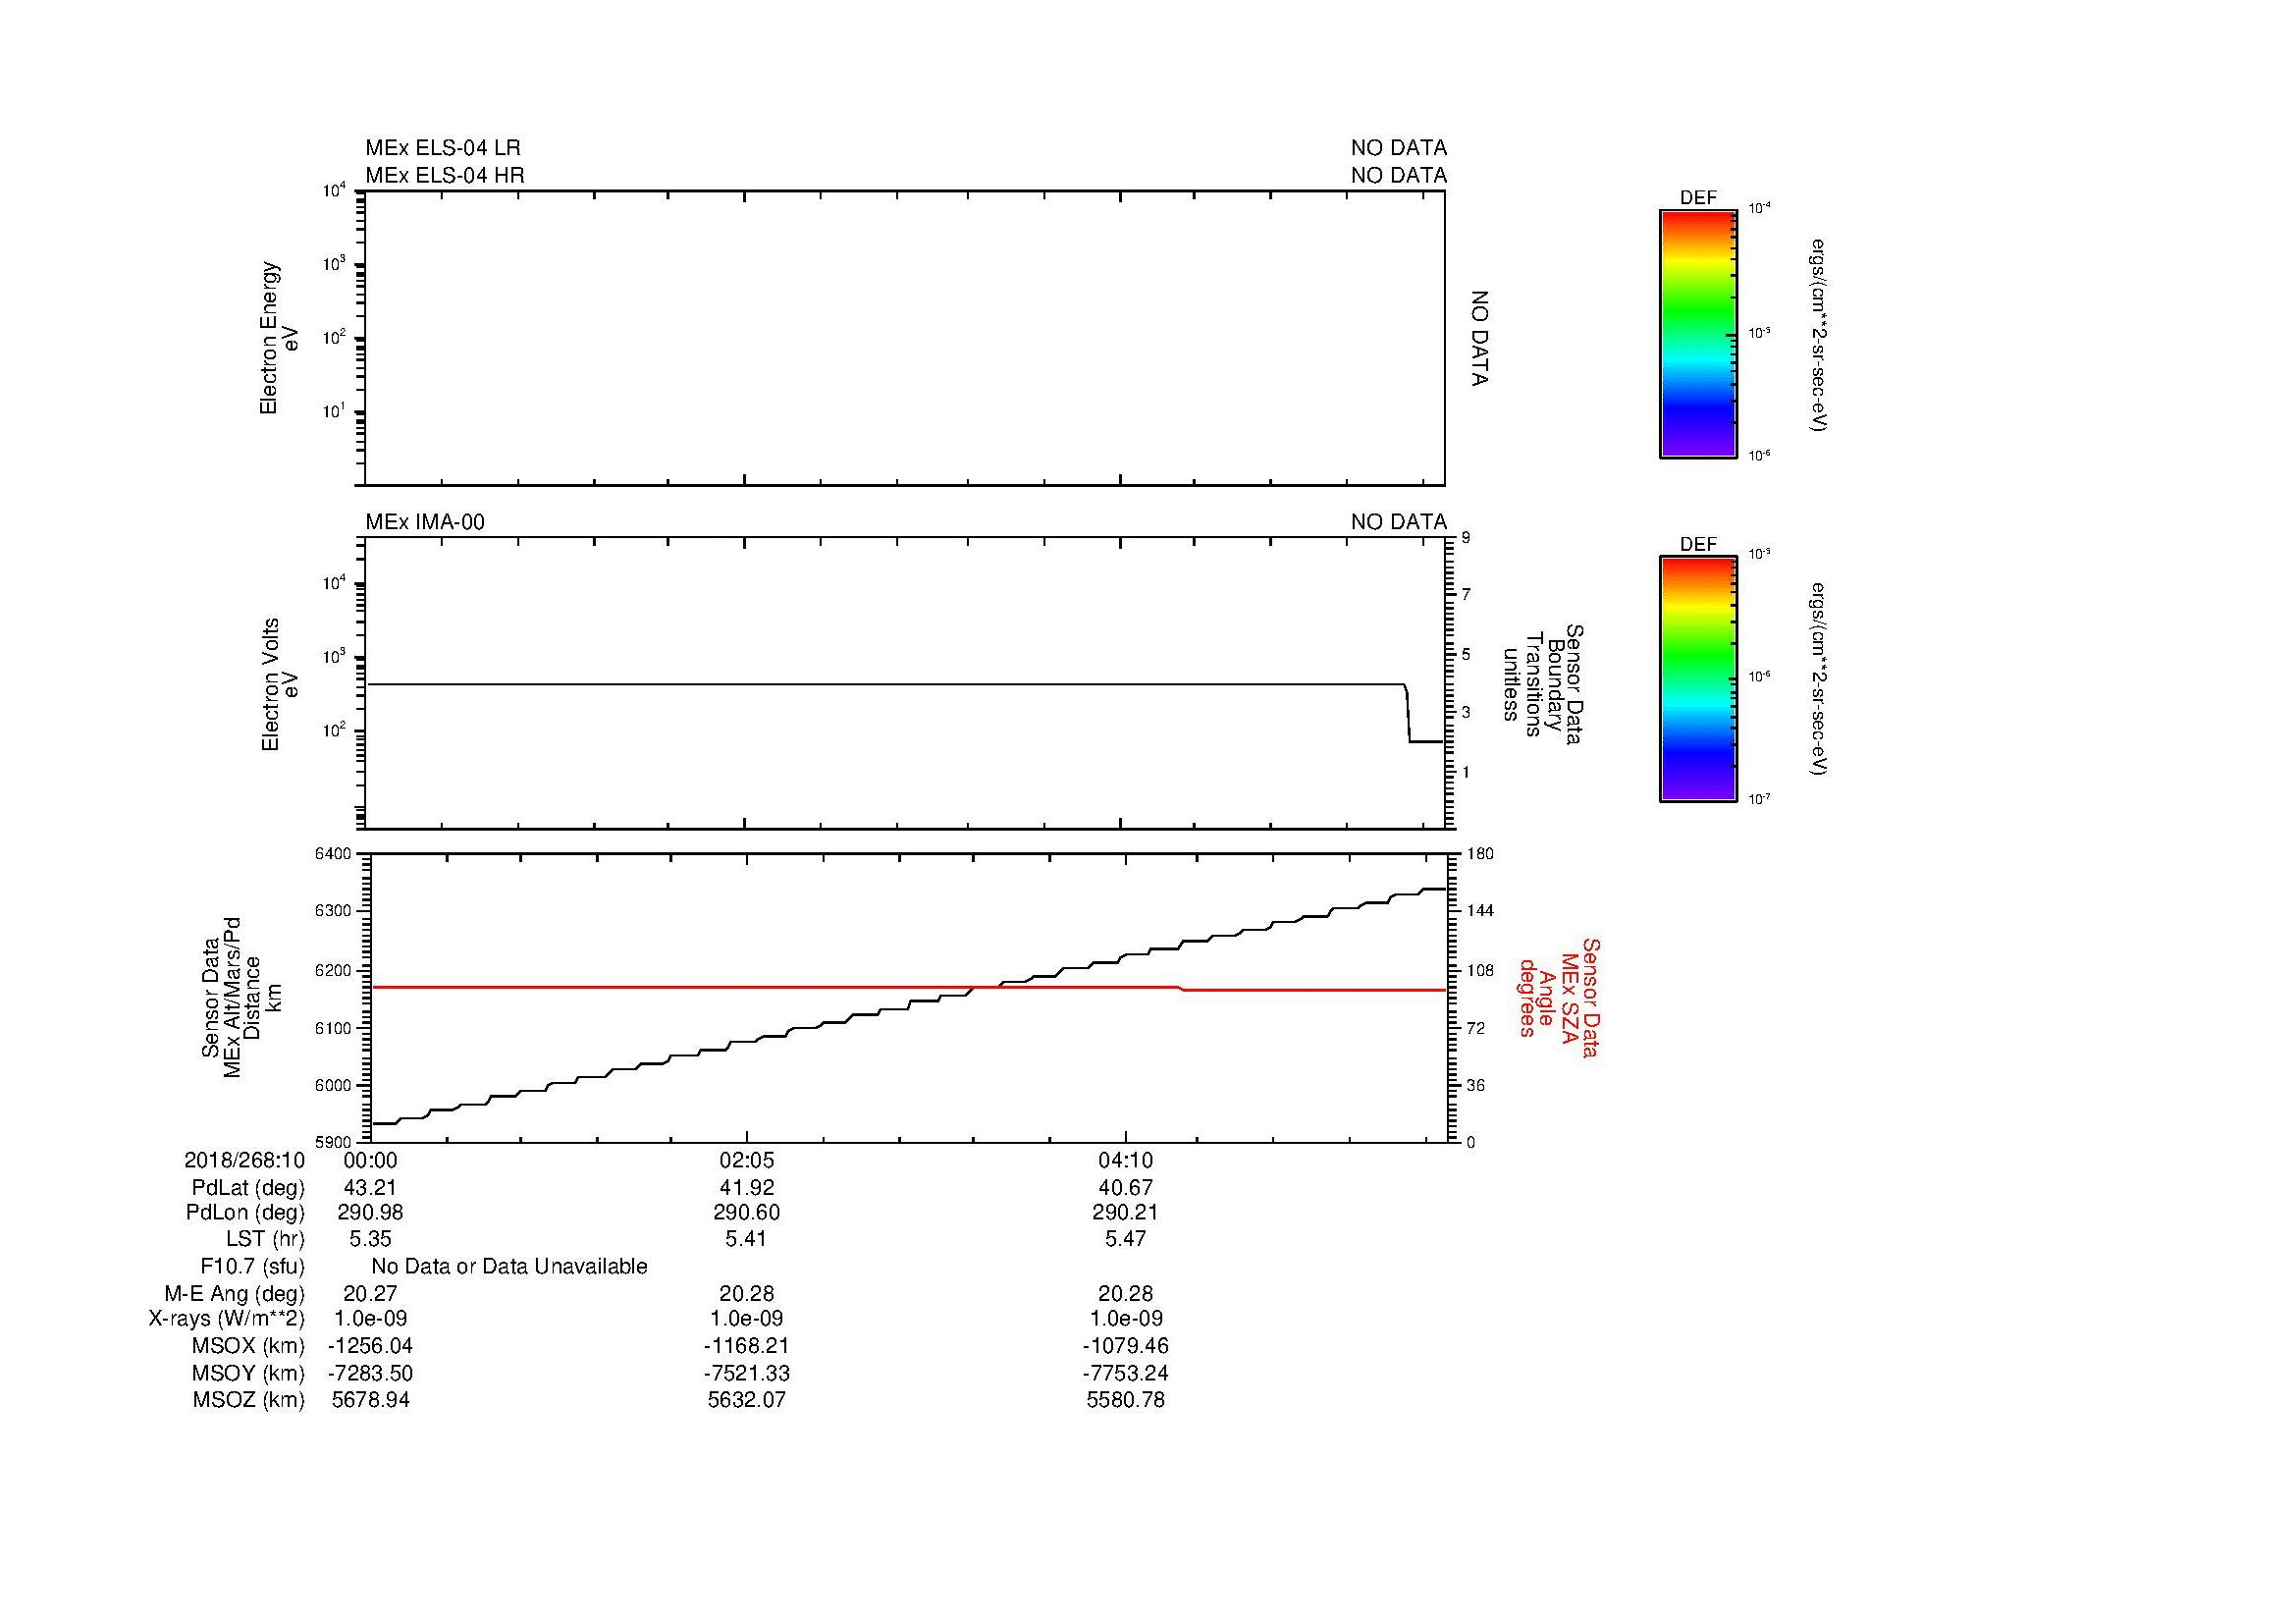Viewport: 2296px width, 1623px height.
Task: Click the PdLat value '41.92'
Action: click(x=747, y=1188)
